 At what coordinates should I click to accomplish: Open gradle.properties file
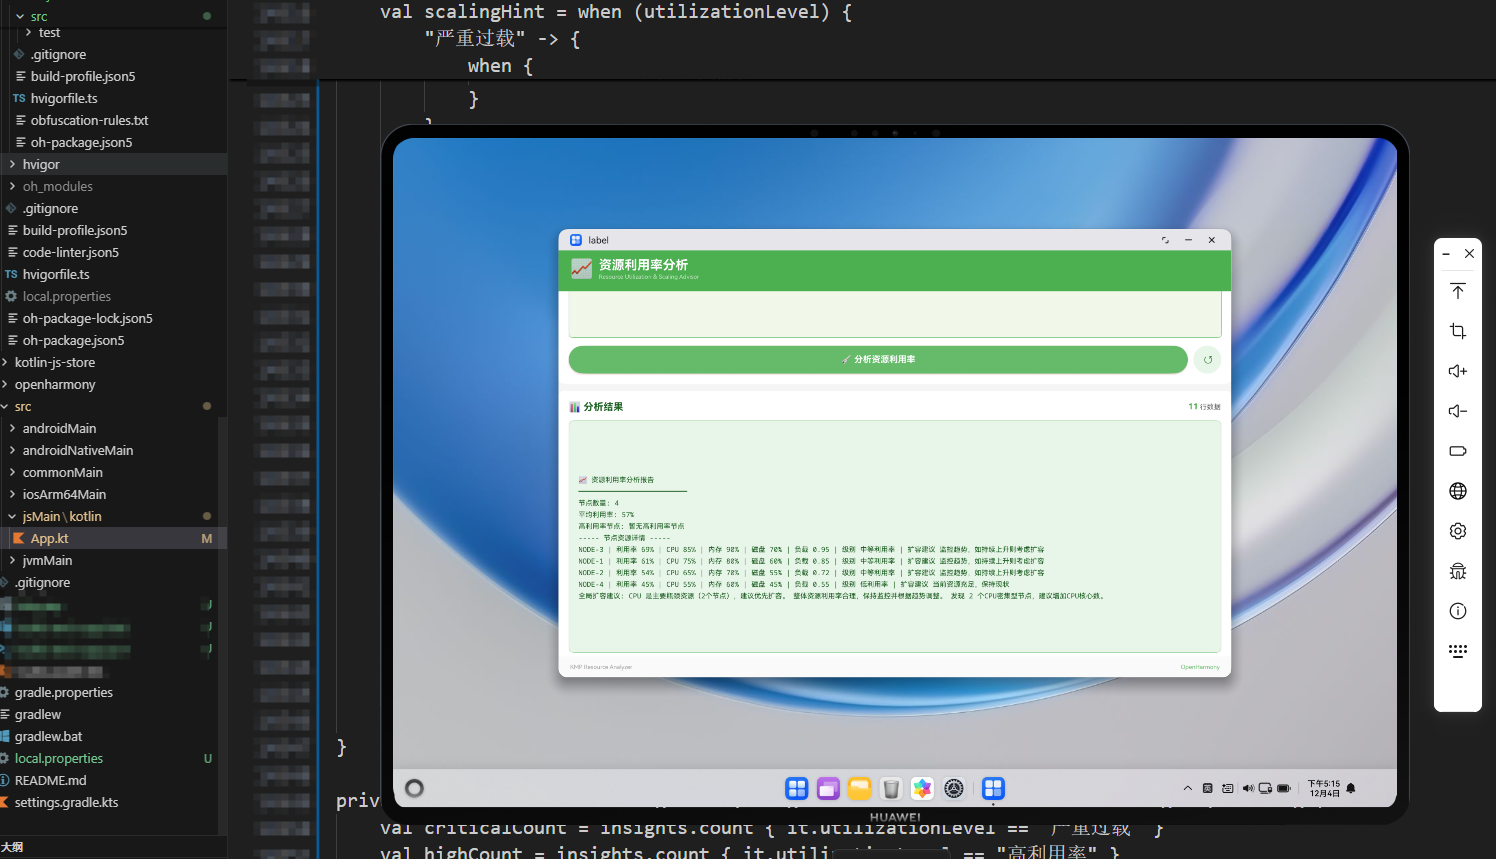click(113, 692)
